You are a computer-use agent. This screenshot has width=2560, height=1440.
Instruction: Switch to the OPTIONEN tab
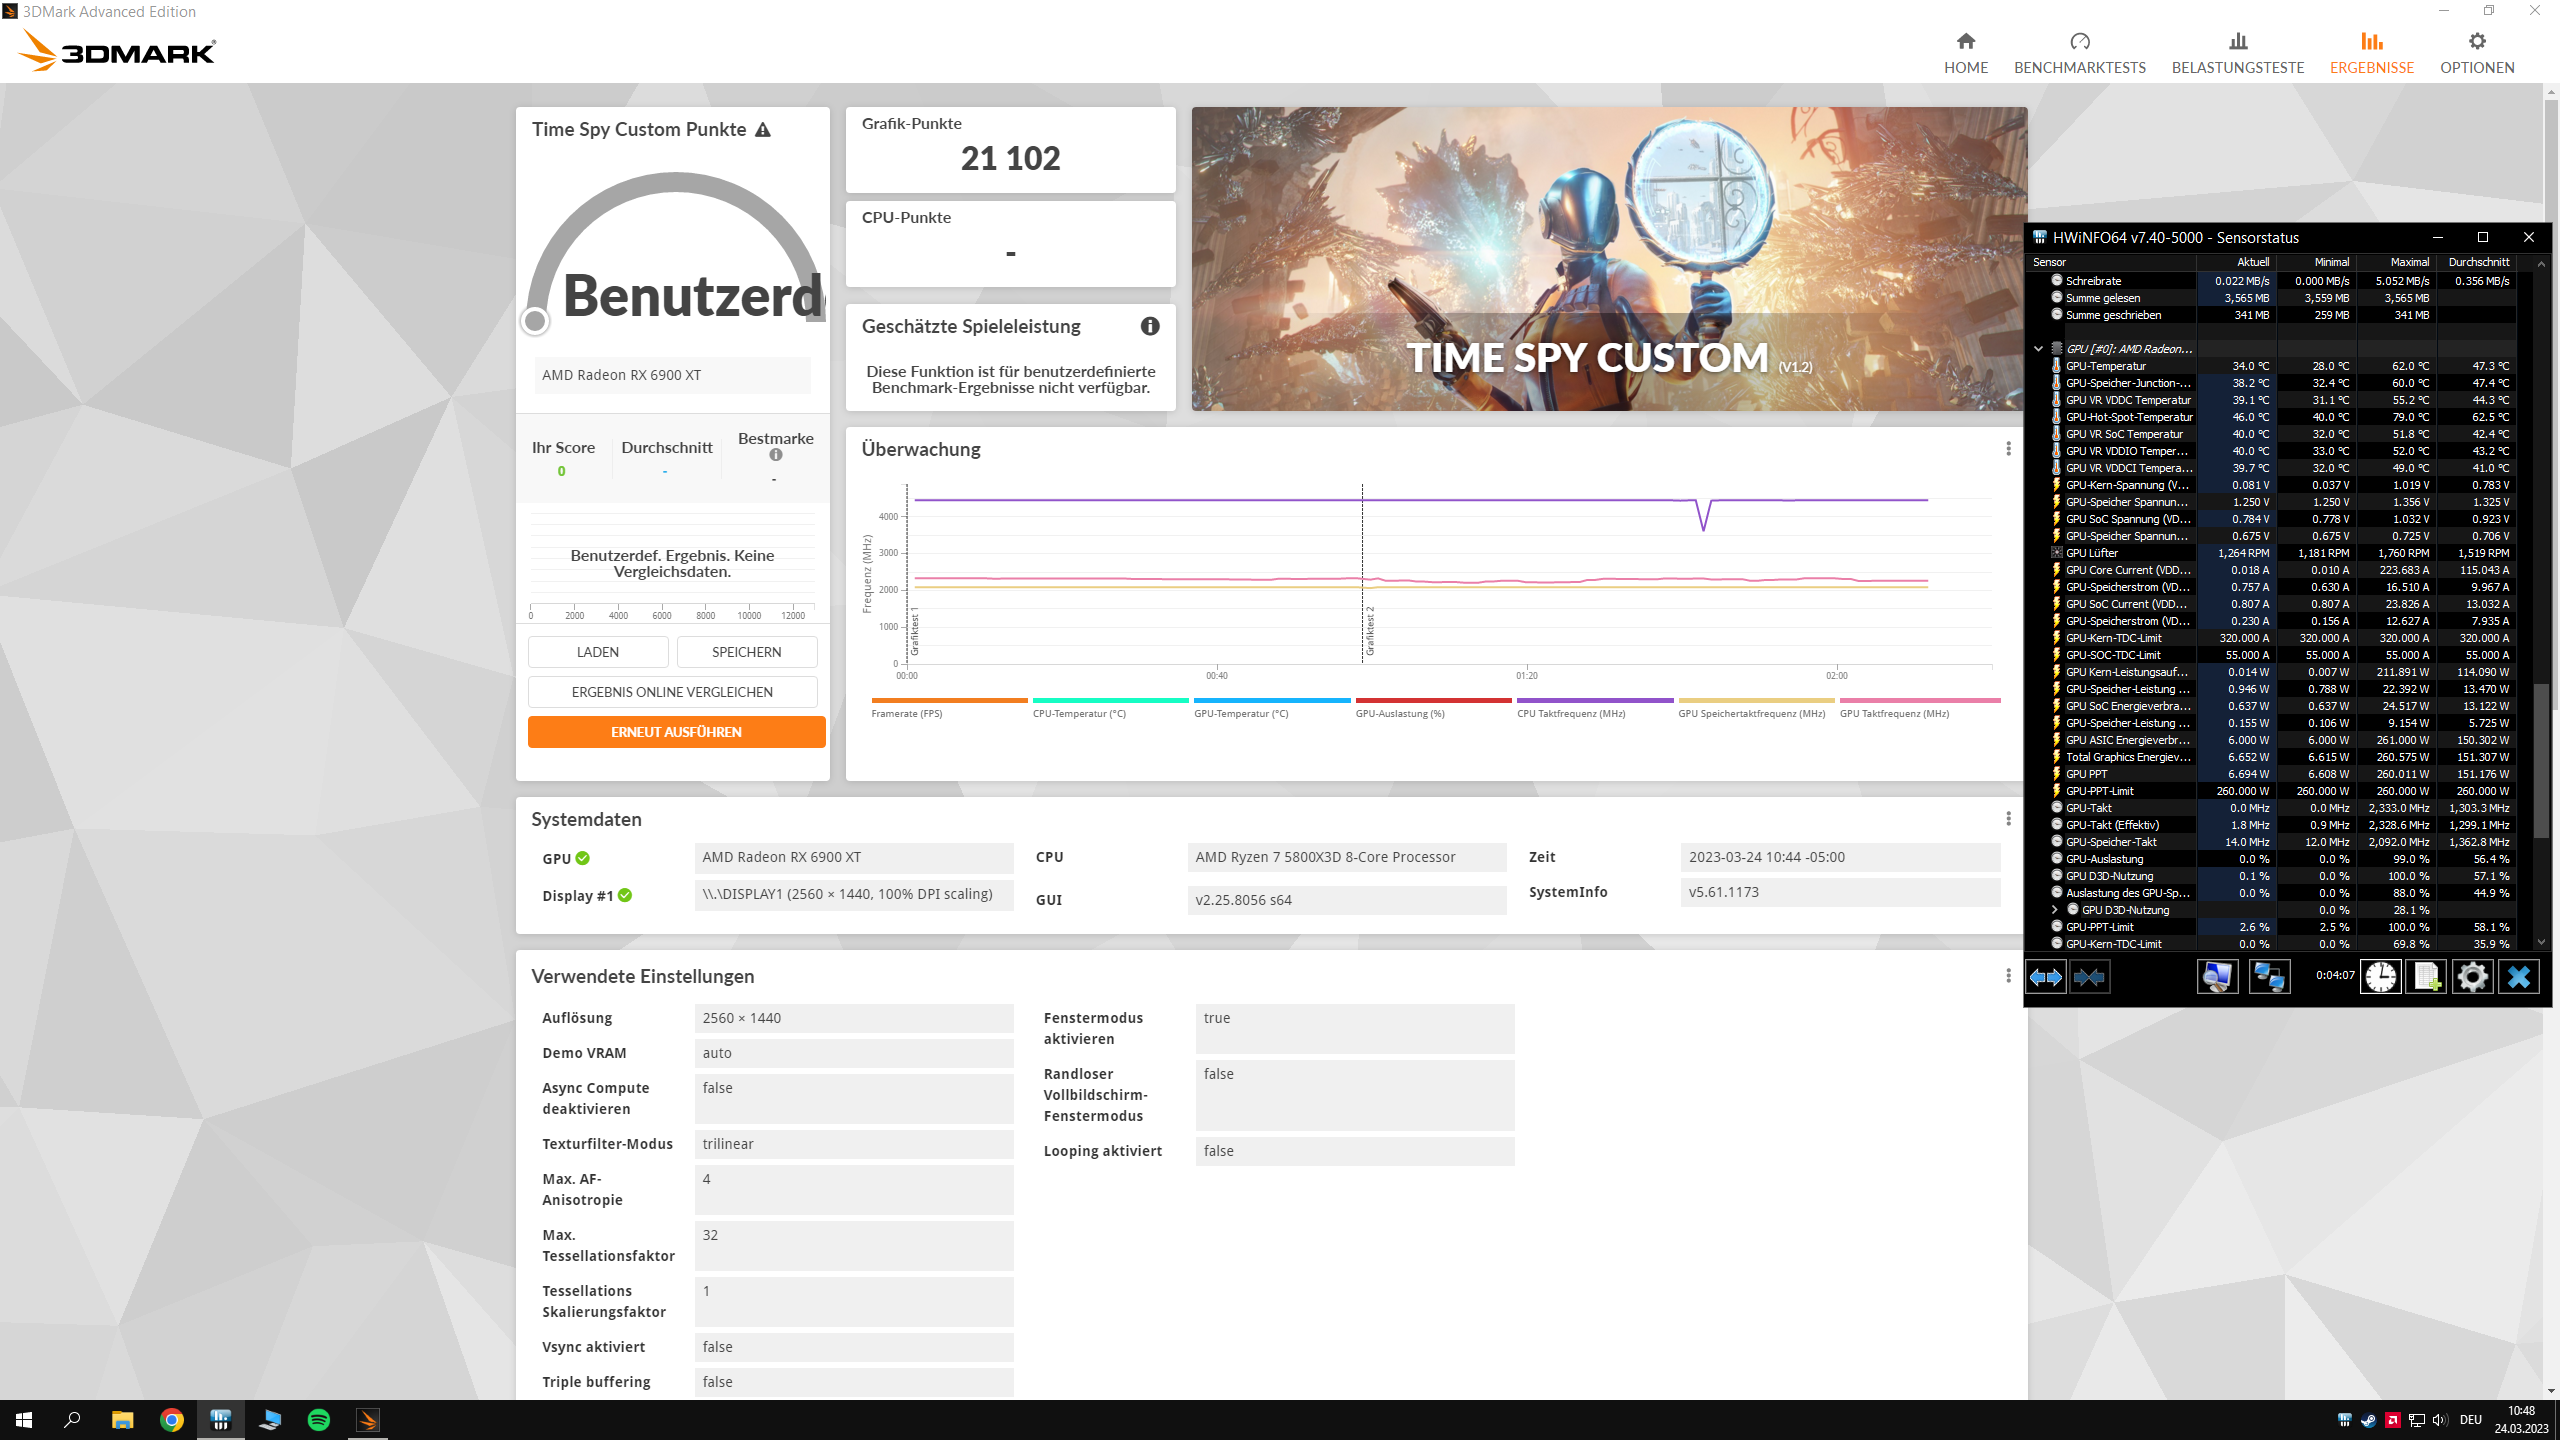click(2476, 52)
